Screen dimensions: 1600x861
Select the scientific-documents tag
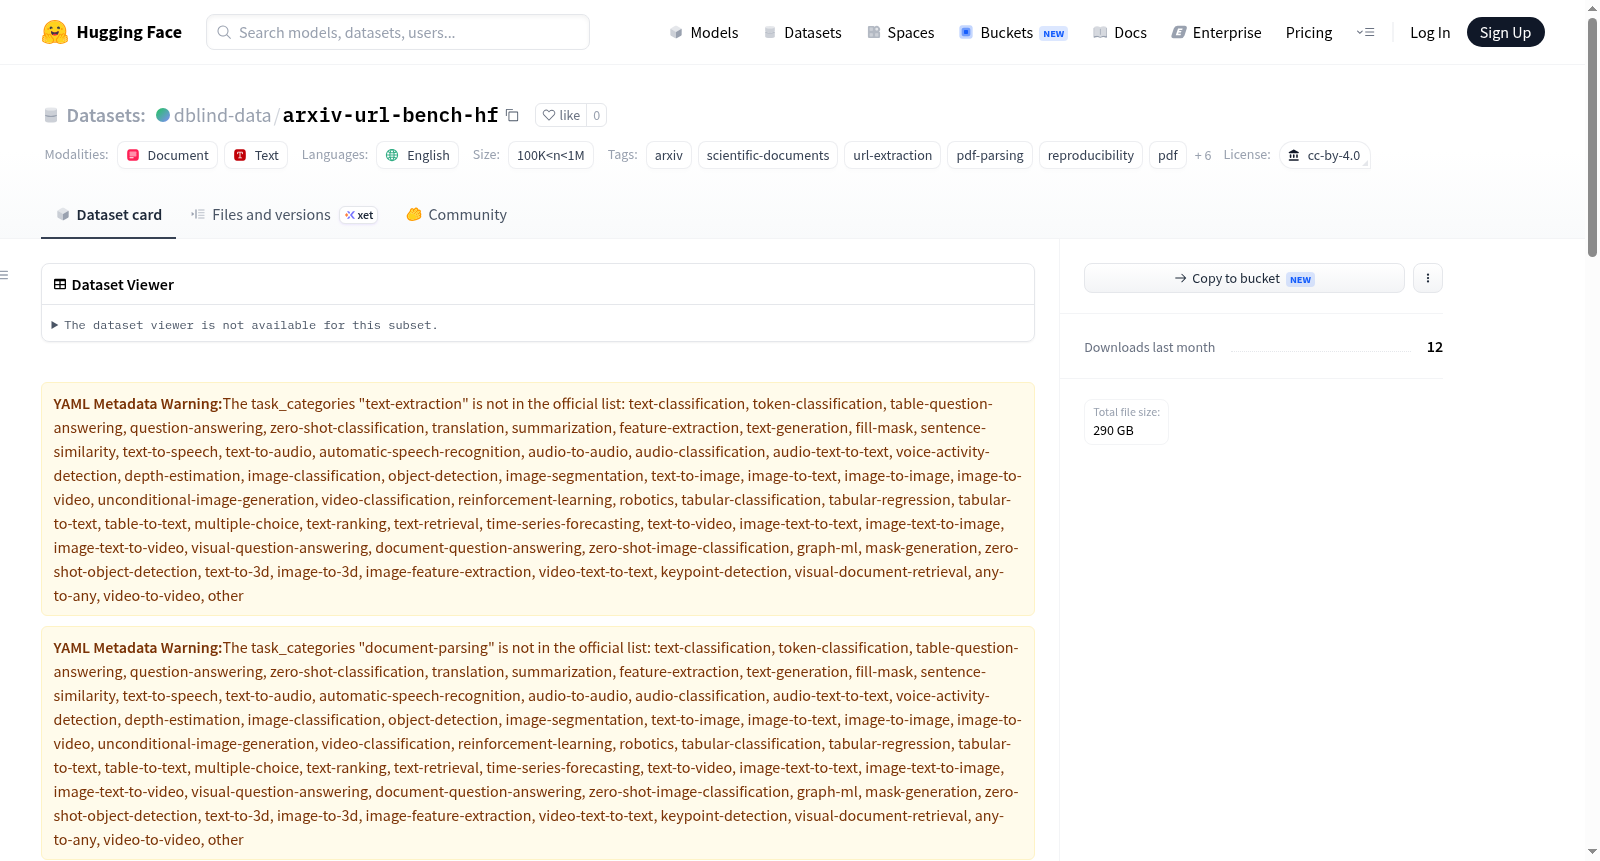coord(768,155)
